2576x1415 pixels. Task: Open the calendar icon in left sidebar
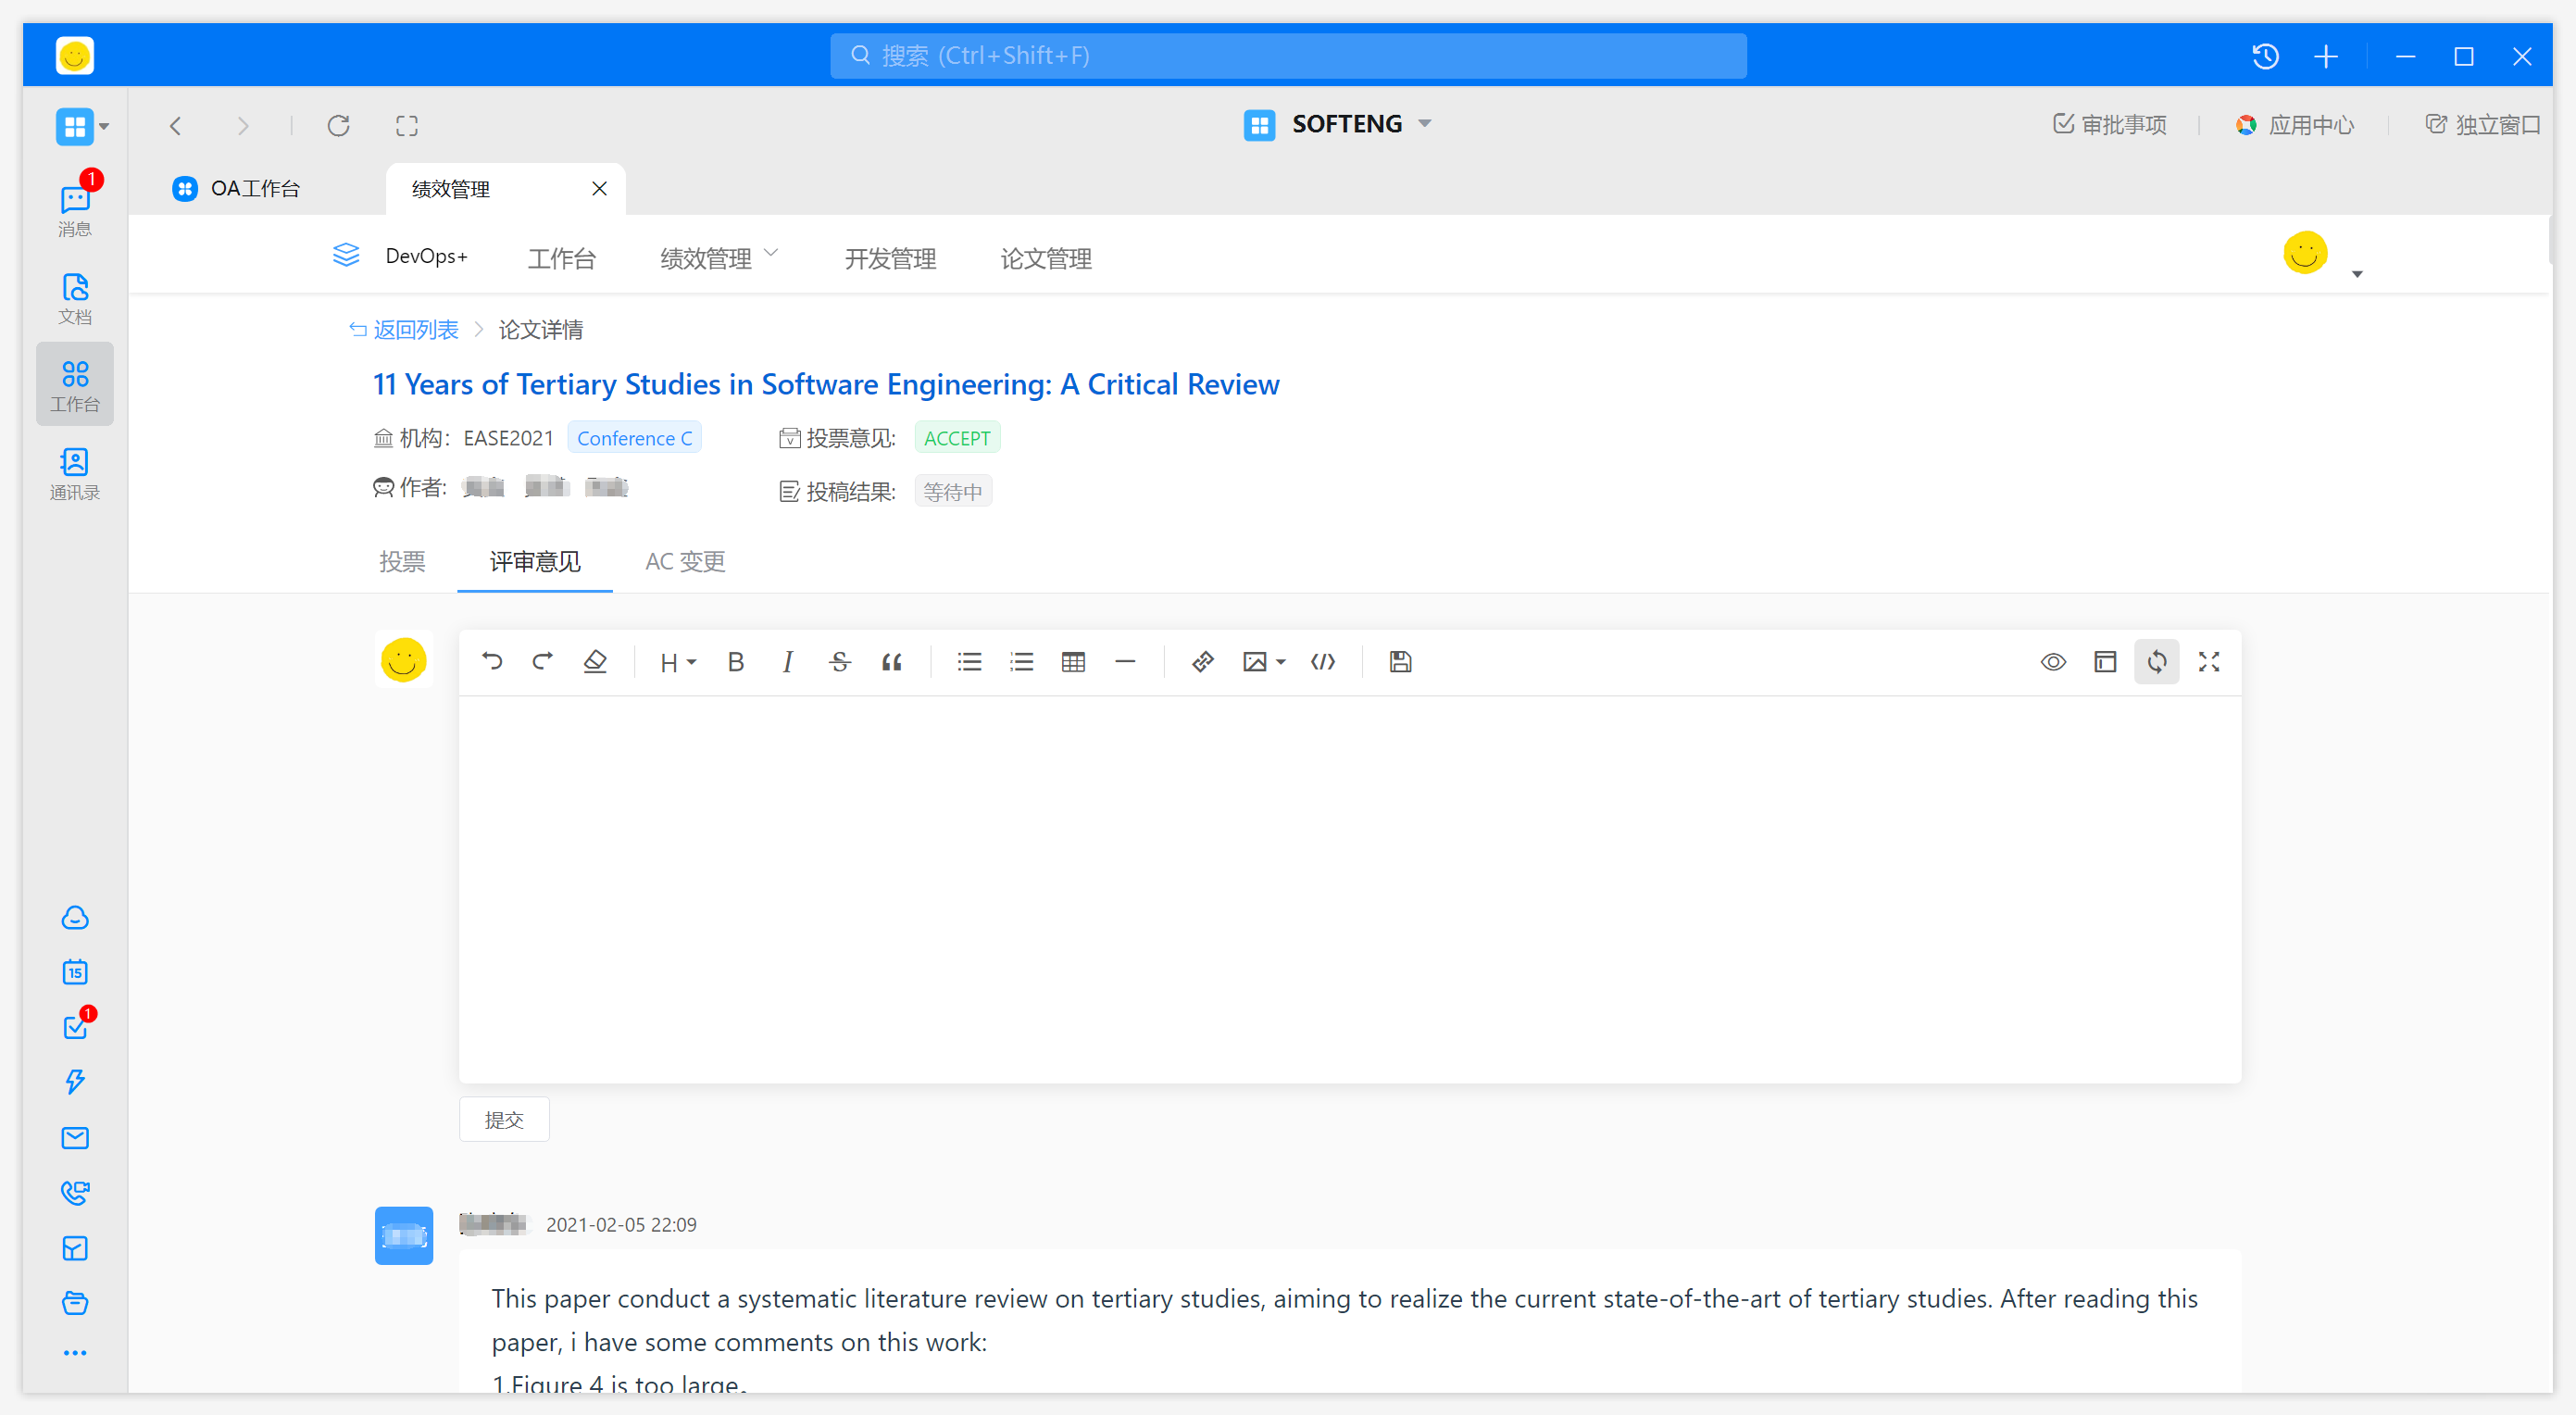[x=75, y=972]
